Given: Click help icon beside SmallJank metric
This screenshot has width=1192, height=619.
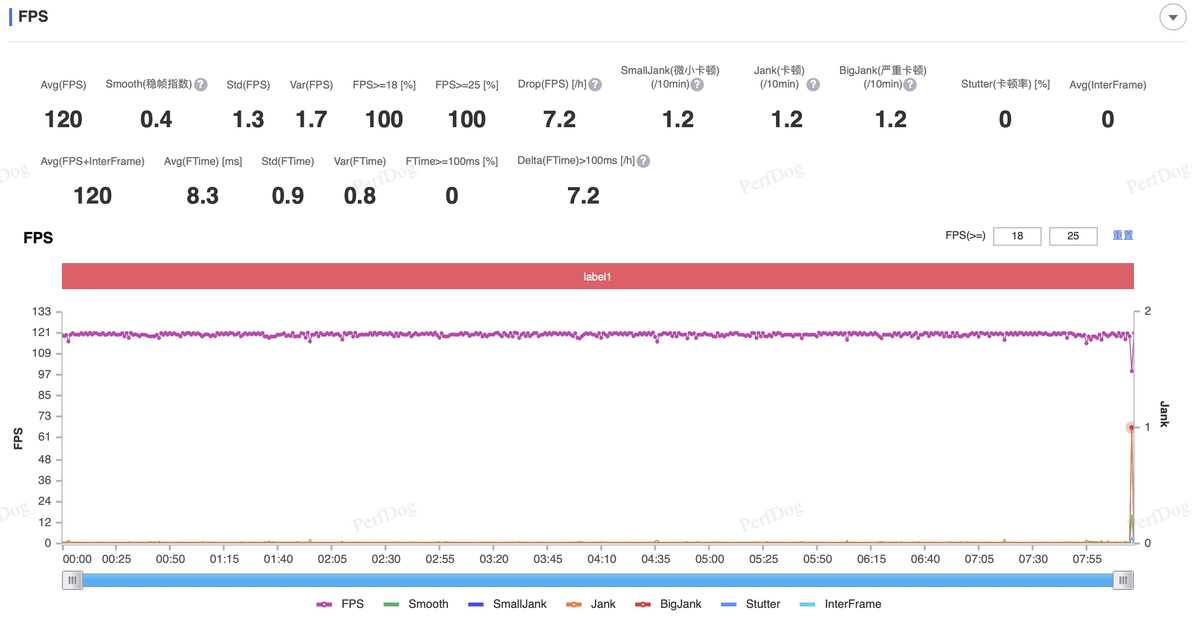Looking at the screenshot, I should (x=697, y=84).
